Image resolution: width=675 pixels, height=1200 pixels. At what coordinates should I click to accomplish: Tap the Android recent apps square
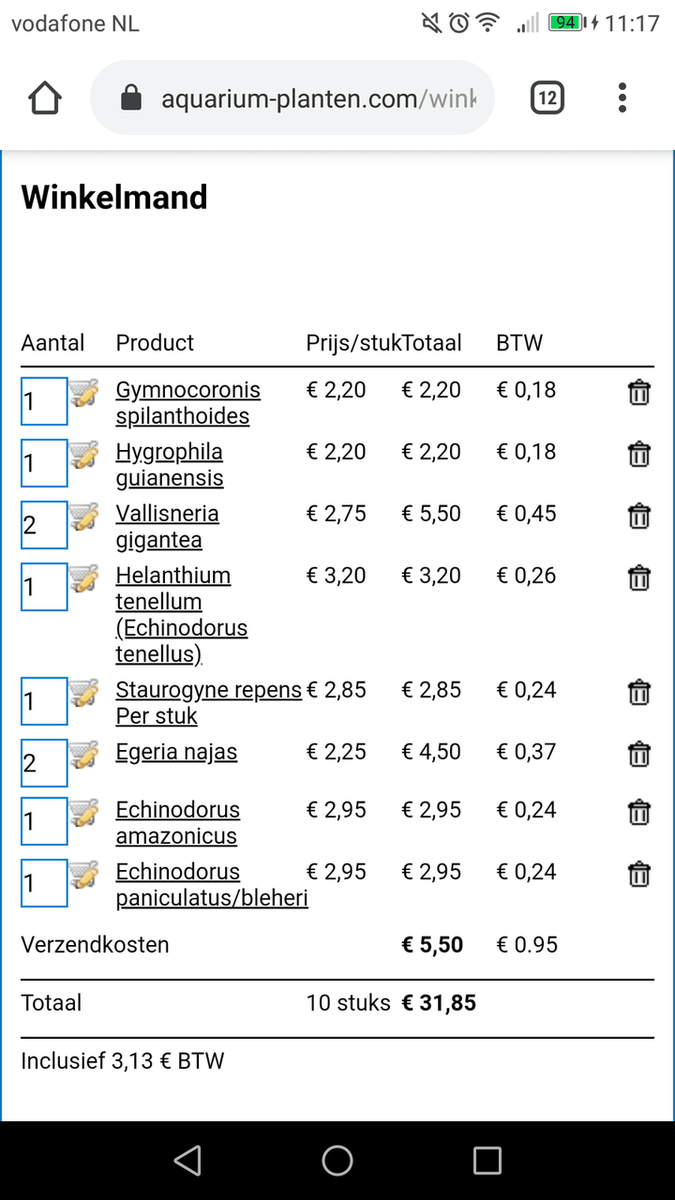point(487,1160)
